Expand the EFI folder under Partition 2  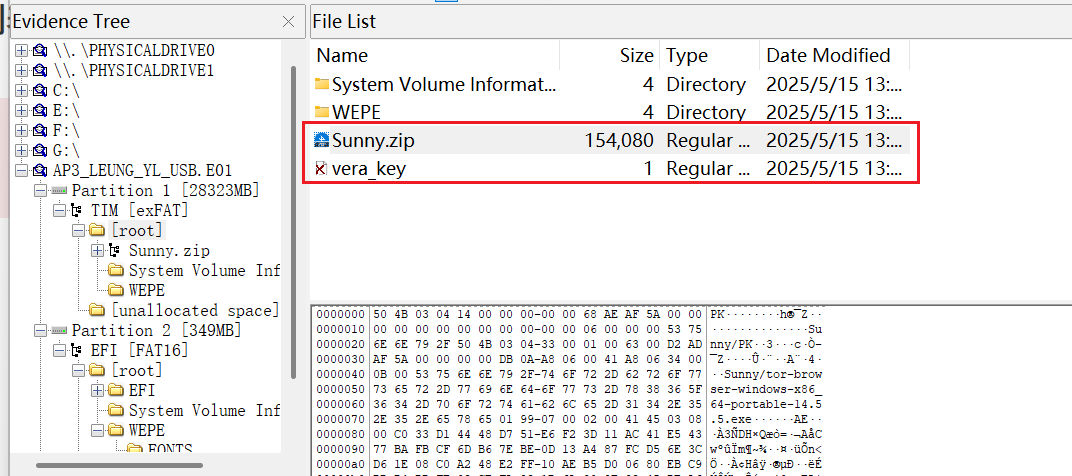95,390
